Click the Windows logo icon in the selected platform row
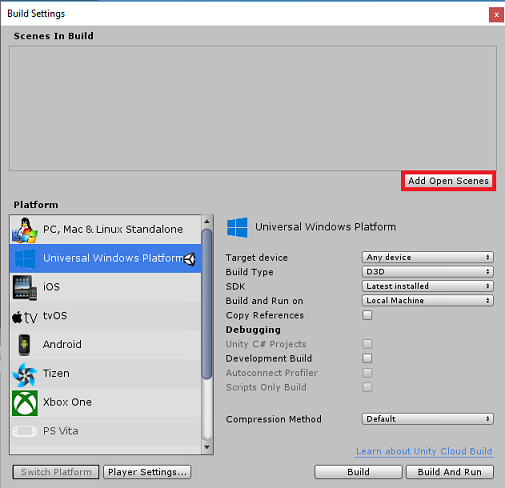505x488 pixels. point(25,259)
